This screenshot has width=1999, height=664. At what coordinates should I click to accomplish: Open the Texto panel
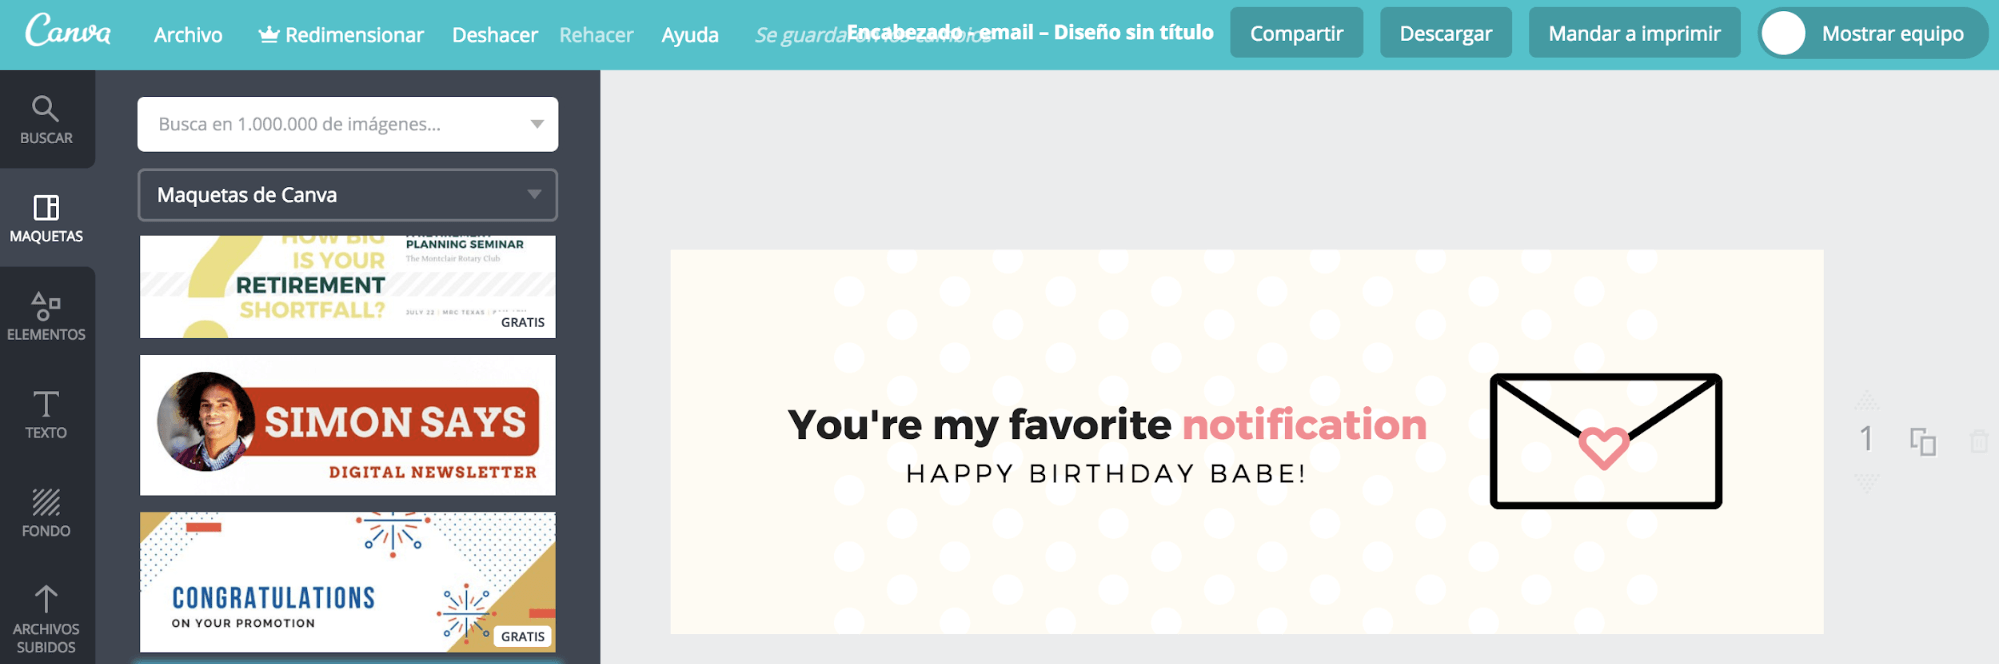point(47,414)
